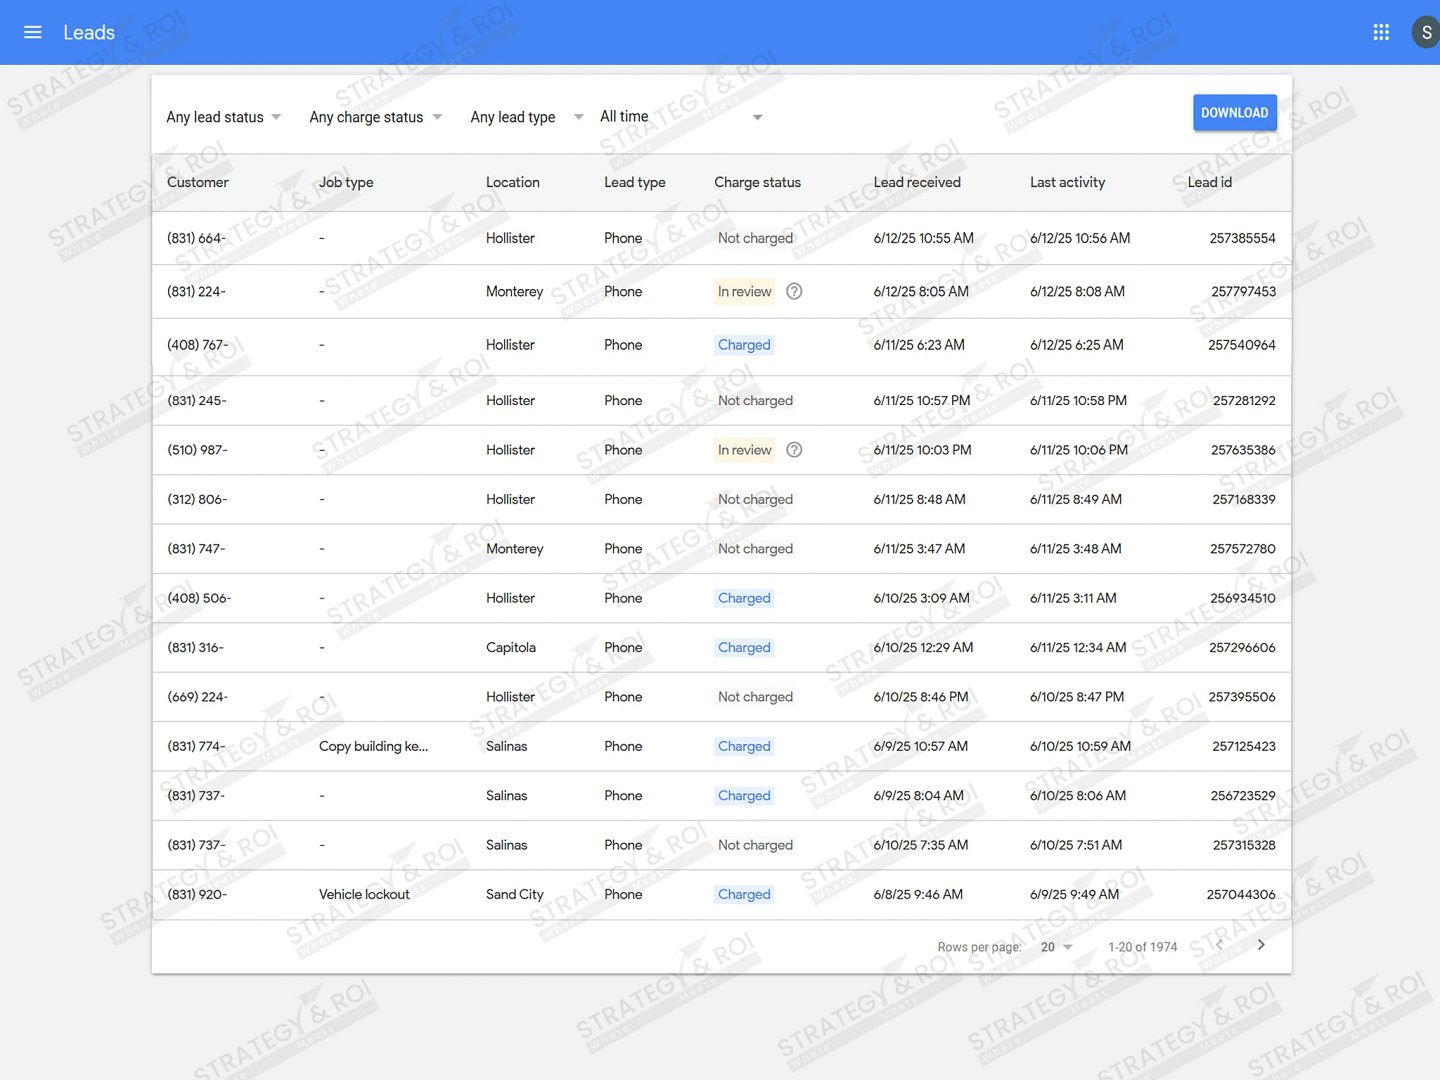Change the rows per page selector
This screenshot has height=1080, width=1440.
(x=1056, y=947)
